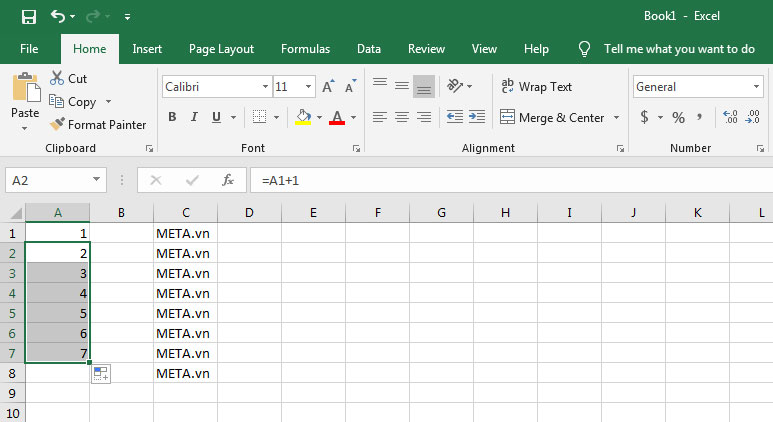Image resolution: width=773 pixels, height=422 pixels.
Task: Toggle Bottom Align icon
Action: (424, 86)
